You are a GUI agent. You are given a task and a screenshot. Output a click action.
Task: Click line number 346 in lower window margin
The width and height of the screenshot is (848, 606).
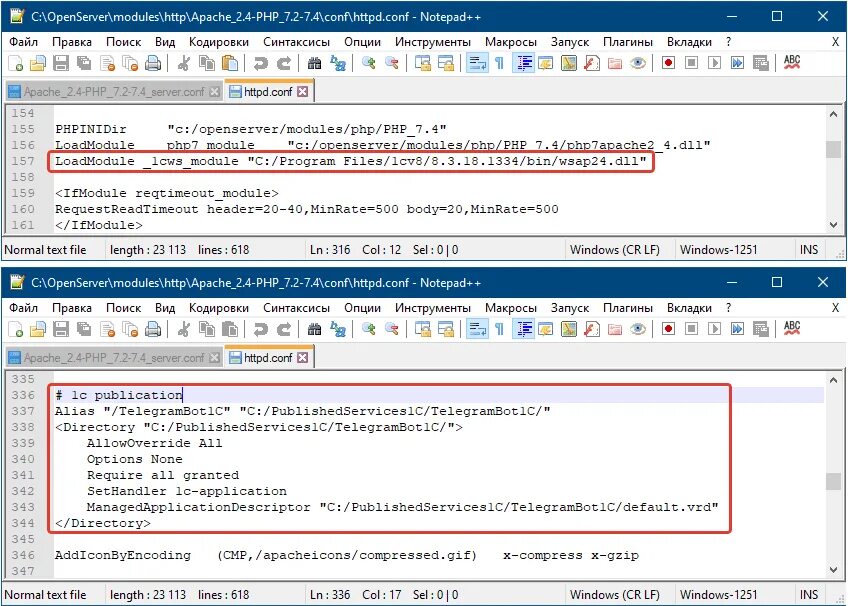tap(23, 555)
